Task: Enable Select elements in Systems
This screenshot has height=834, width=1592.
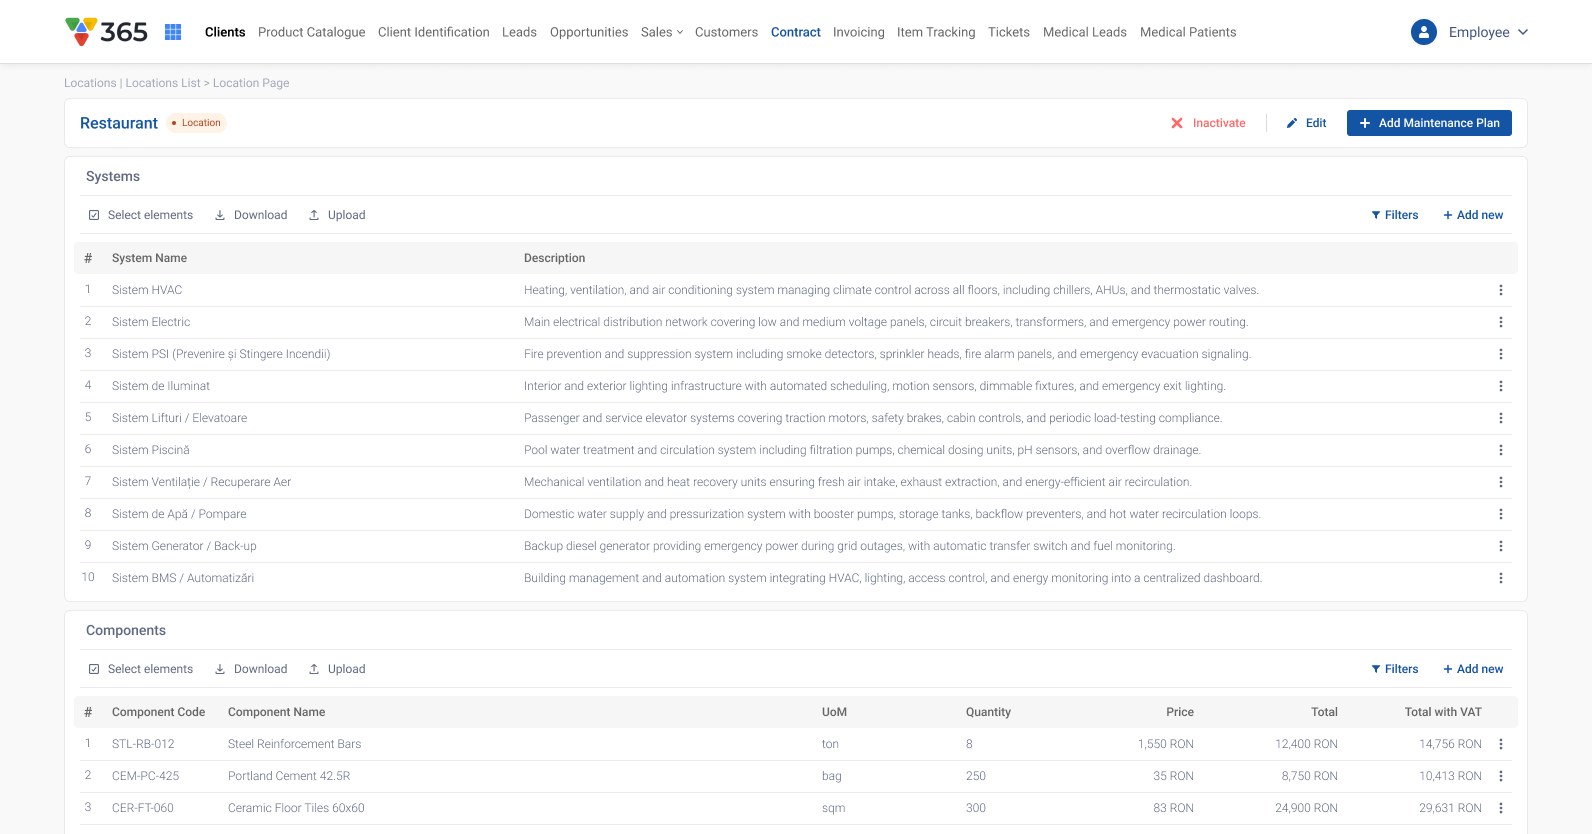Action: coord(141,215)
